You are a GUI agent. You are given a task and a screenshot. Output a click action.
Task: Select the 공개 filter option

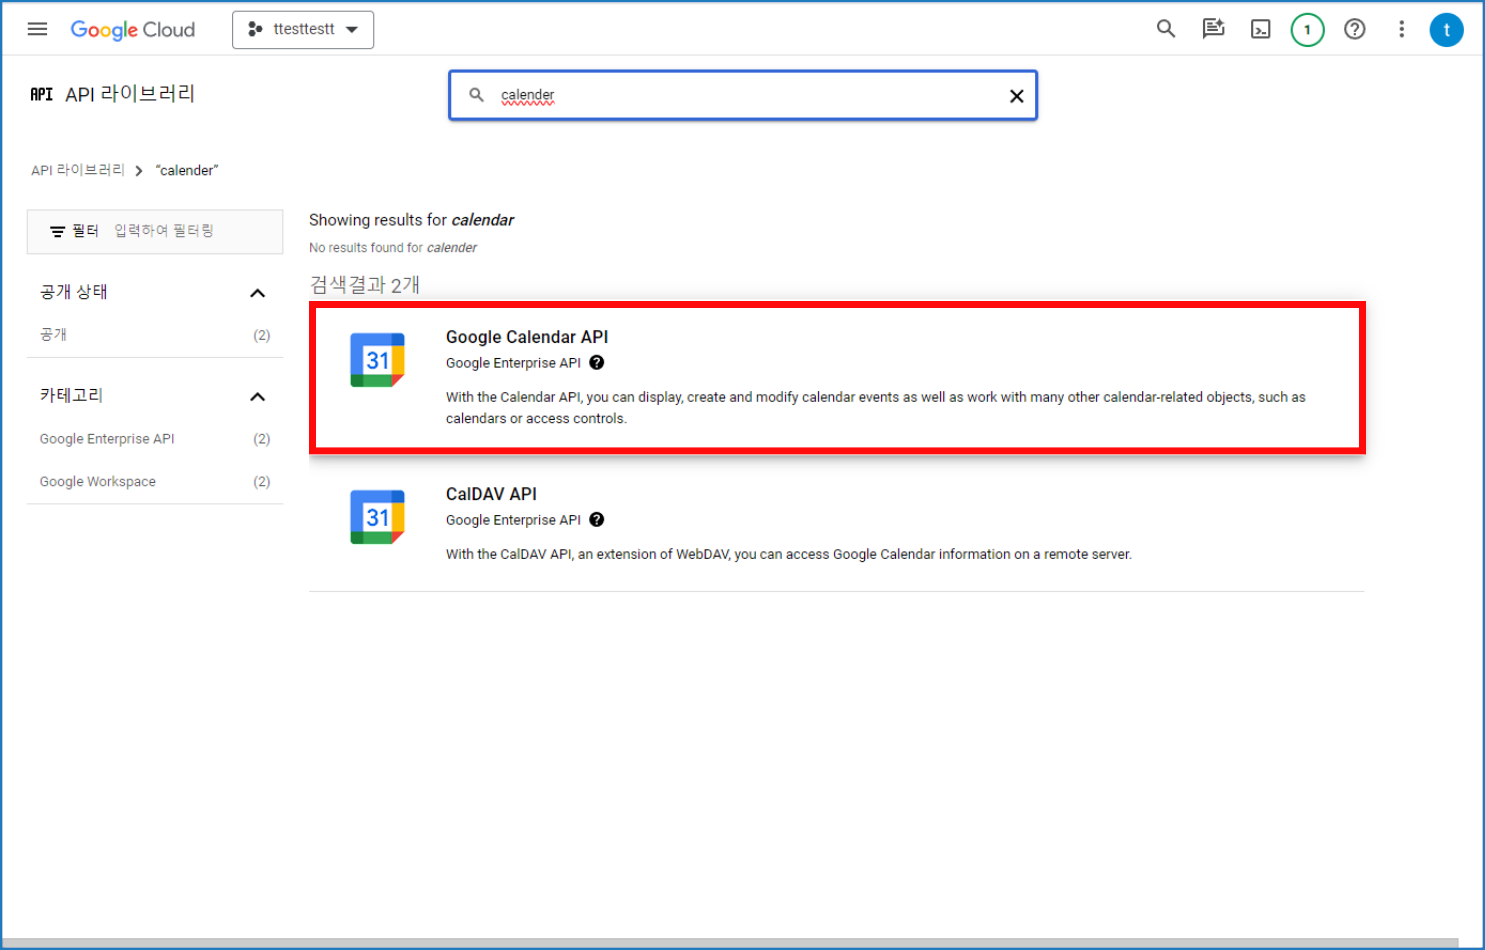point(54,335)
